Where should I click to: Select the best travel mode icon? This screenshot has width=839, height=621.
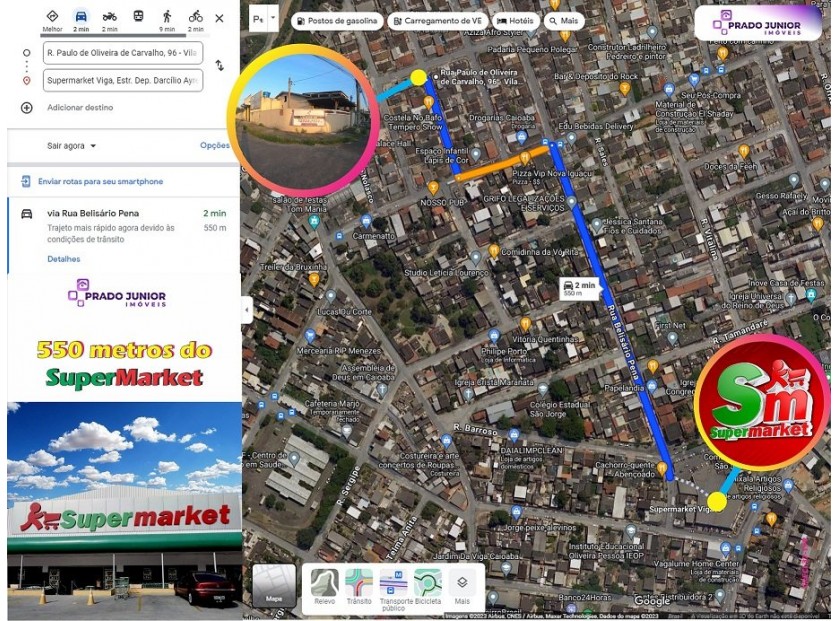[52, 16]
